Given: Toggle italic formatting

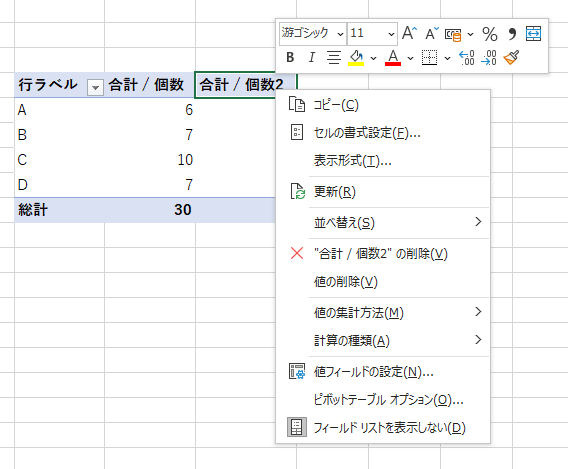Looking at the screenshot, I should (311, 57).
